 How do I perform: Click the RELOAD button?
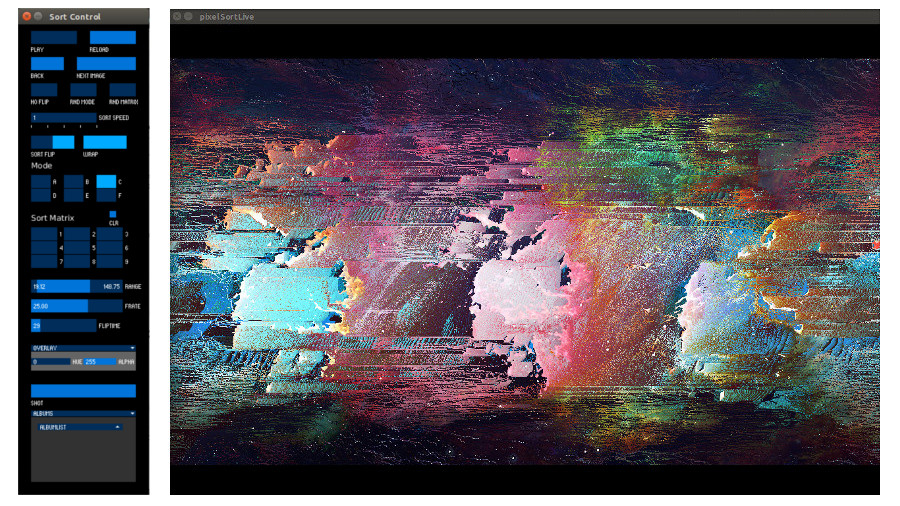(x=112, y=37)
